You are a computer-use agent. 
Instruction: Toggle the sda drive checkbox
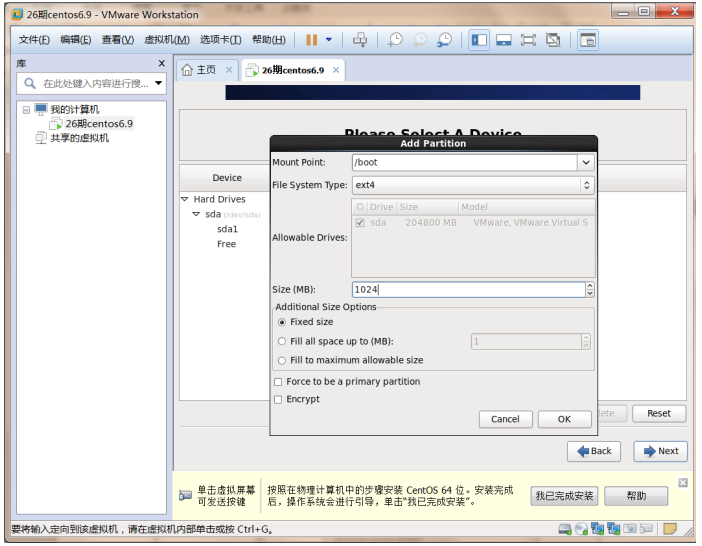[360, 222]
